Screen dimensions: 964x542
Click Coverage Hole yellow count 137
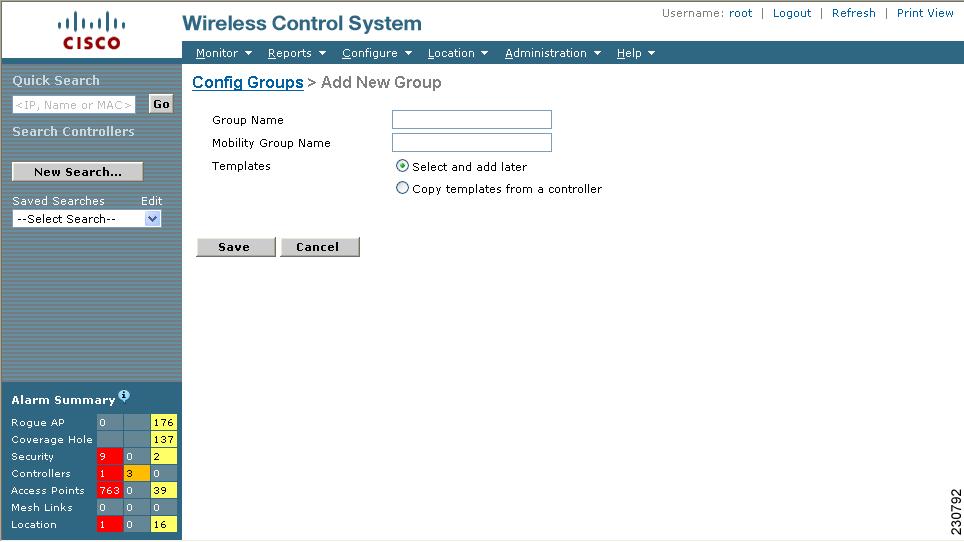164,439
